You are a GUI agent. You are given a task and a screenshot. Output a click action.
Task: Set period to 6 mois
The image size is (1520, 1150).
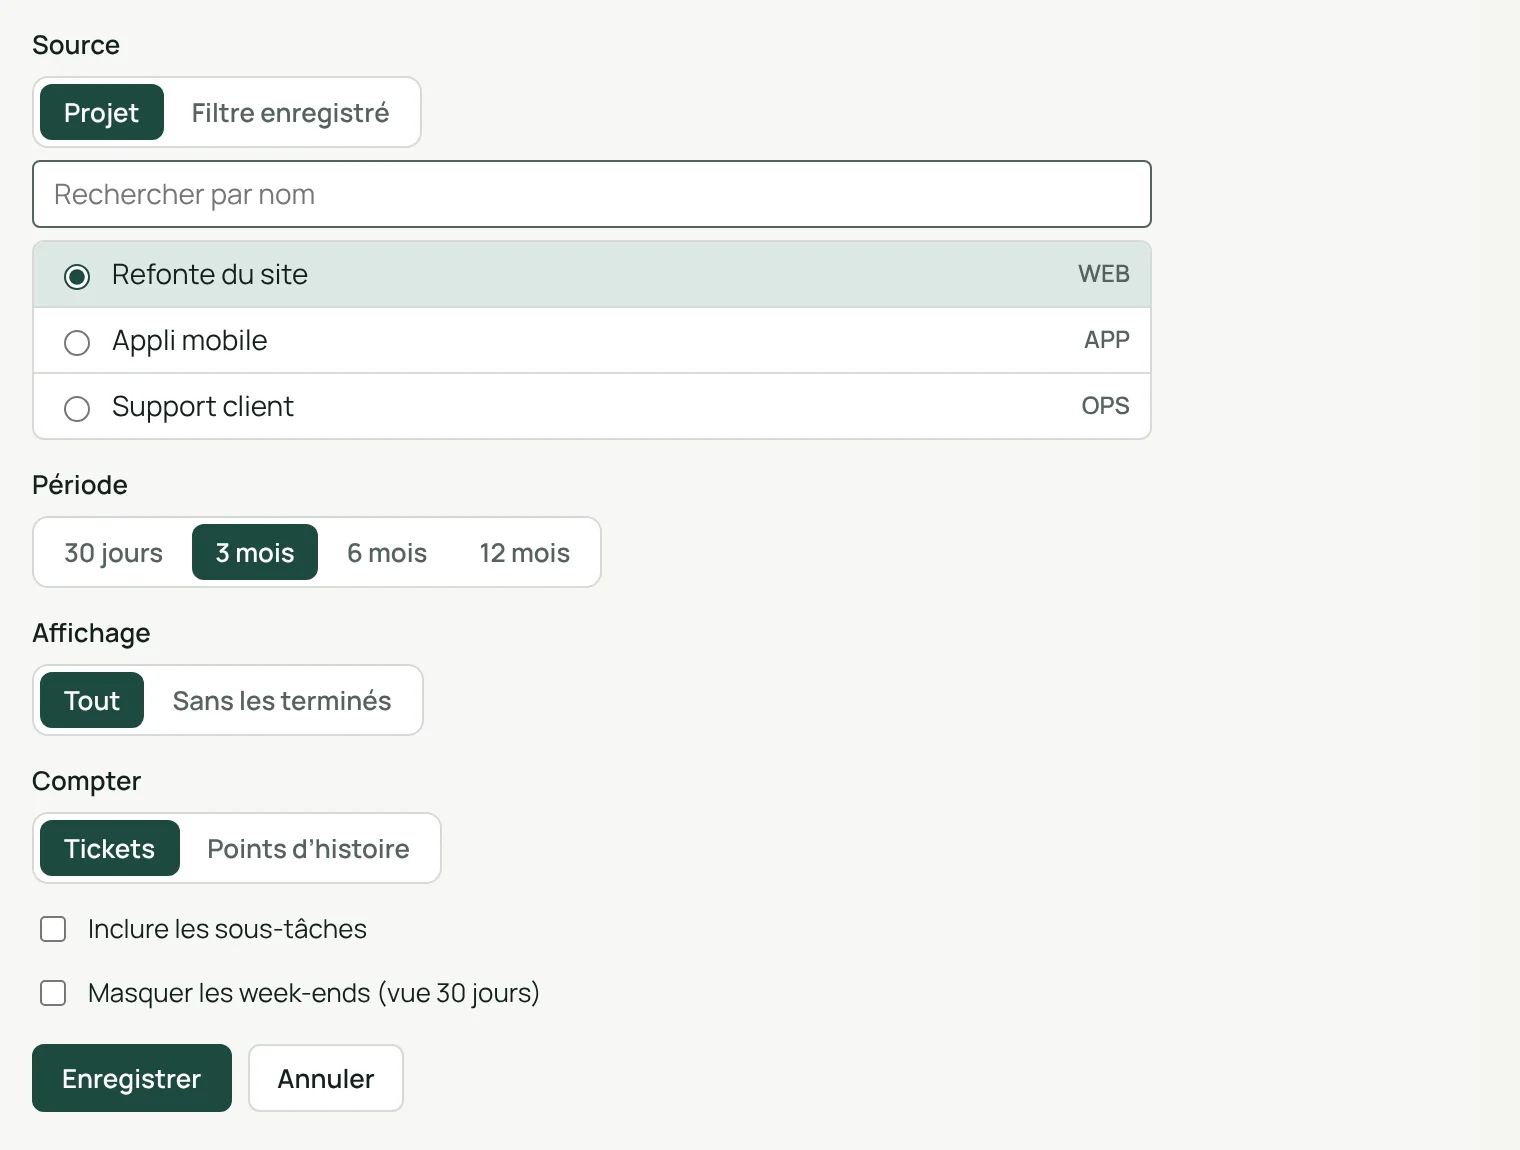(387, 552)
